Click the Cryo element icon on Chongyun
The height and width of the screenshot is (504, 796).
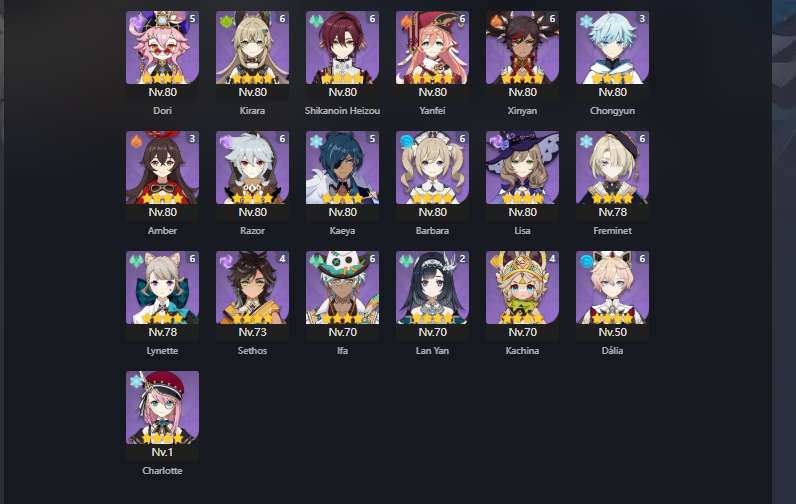[x=586, y=21]
